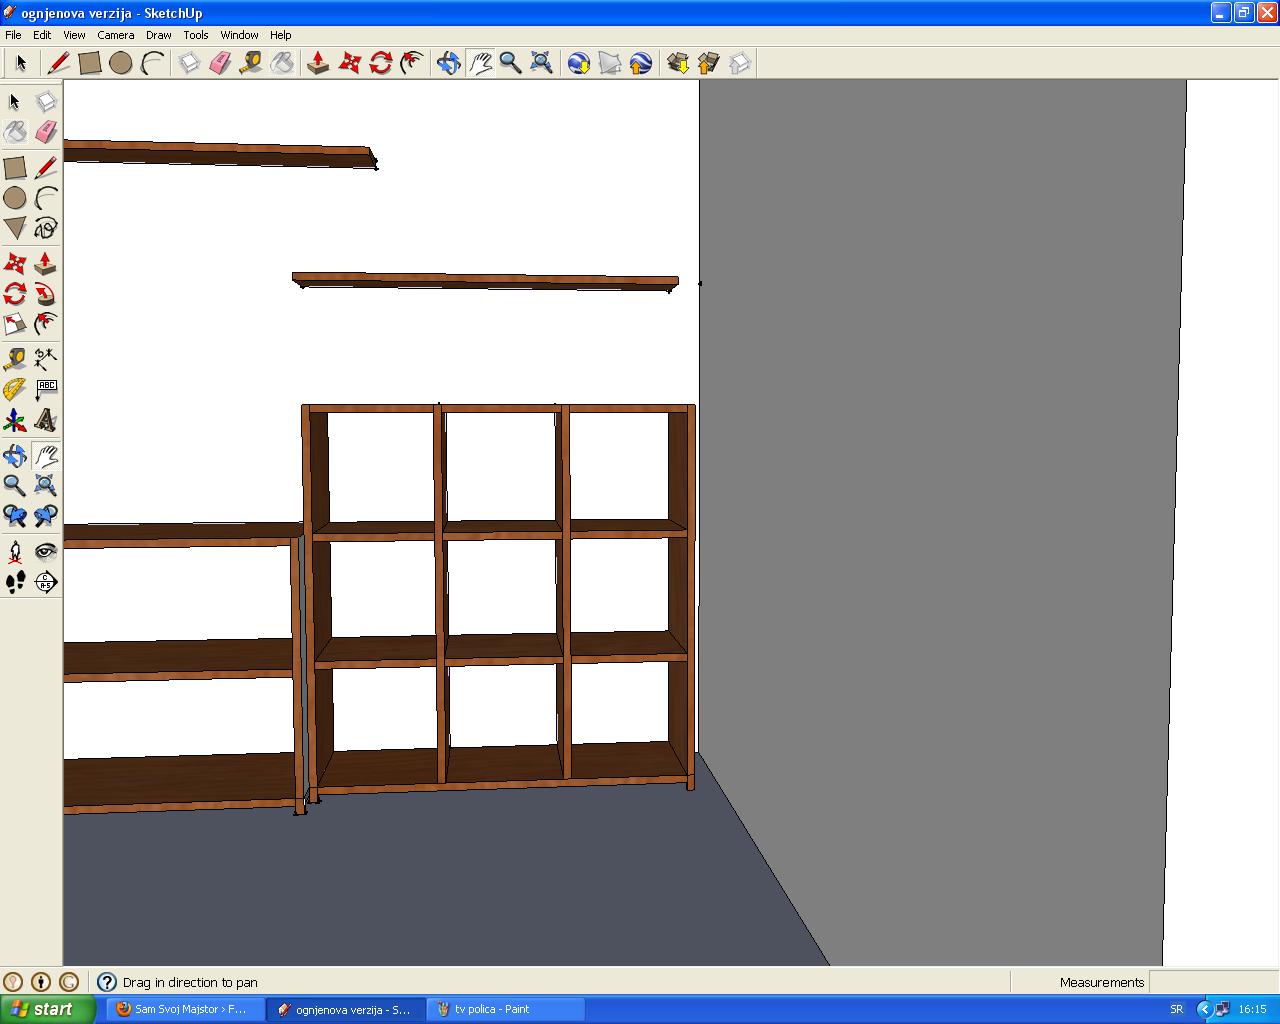The image size is (1280, 1024).
Task: Click the 16:15 taskbar clock
Action: (1253, 1009)
